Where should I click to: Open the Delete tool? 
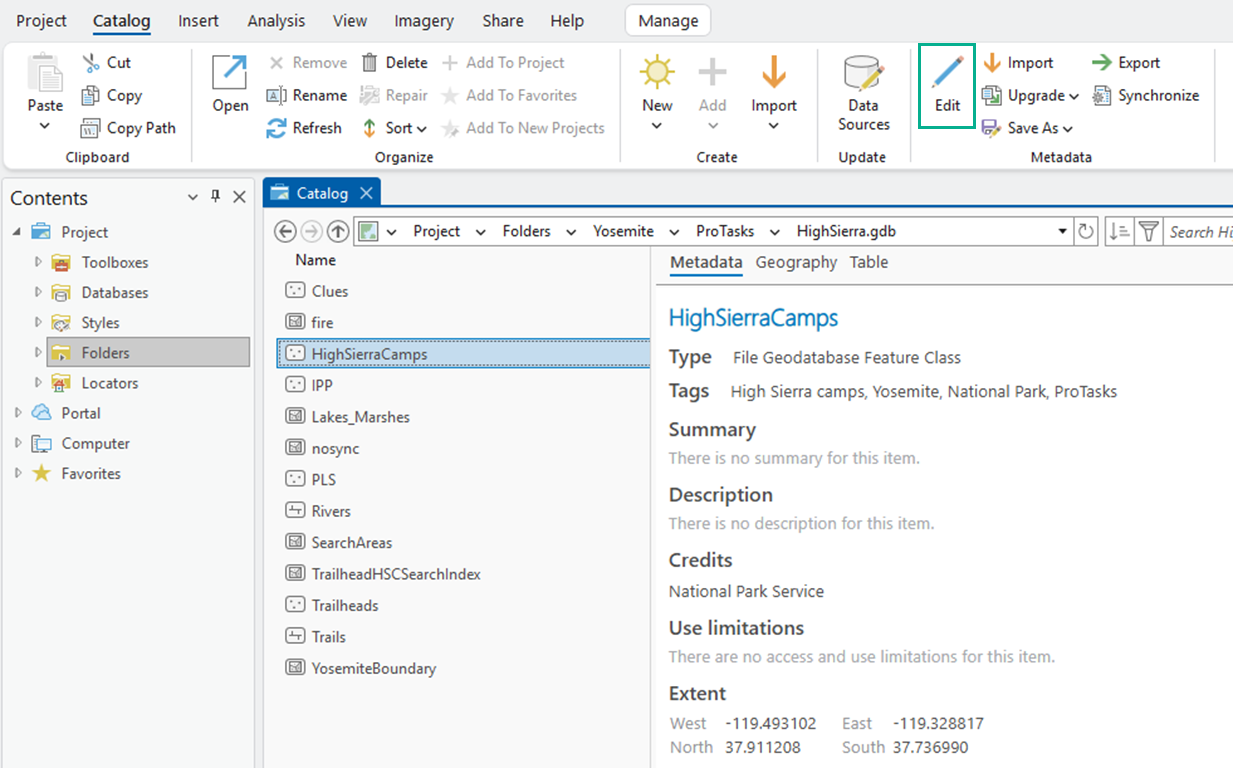tap(395, 62)
